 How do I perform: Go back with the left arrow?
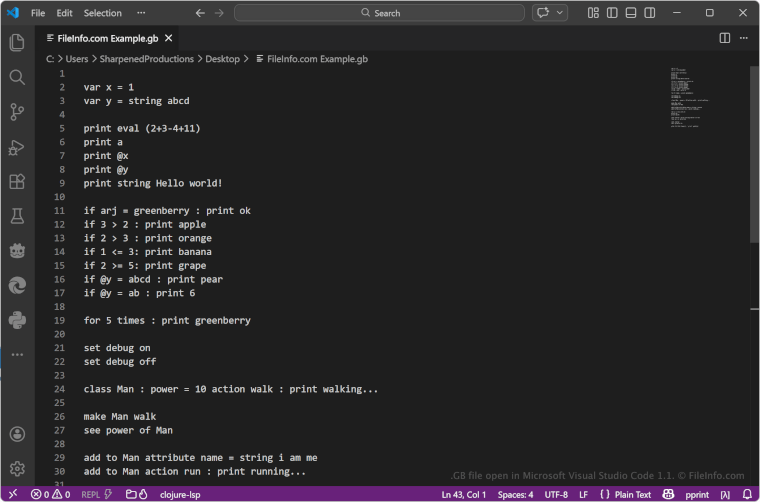200,13
